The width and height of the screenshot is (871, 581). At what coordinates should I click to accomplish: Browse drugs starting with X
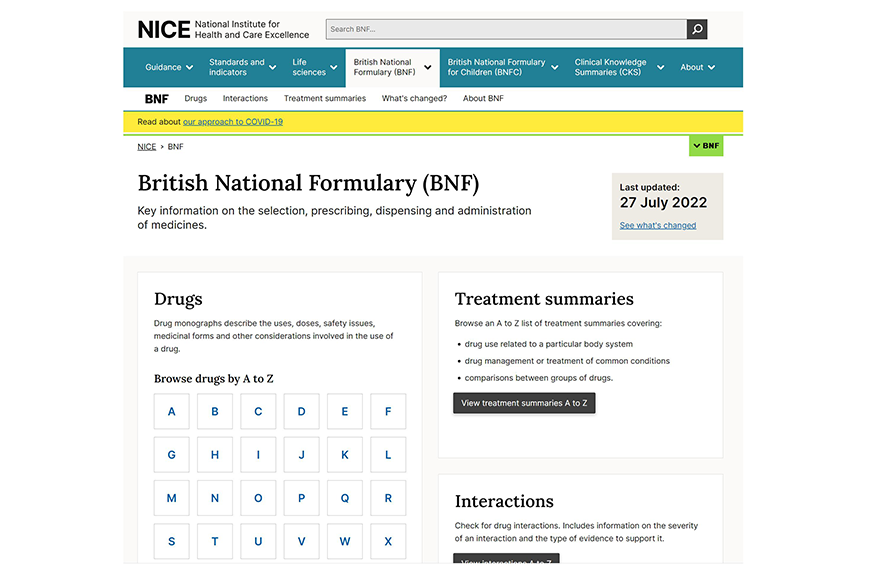point(388,542)
